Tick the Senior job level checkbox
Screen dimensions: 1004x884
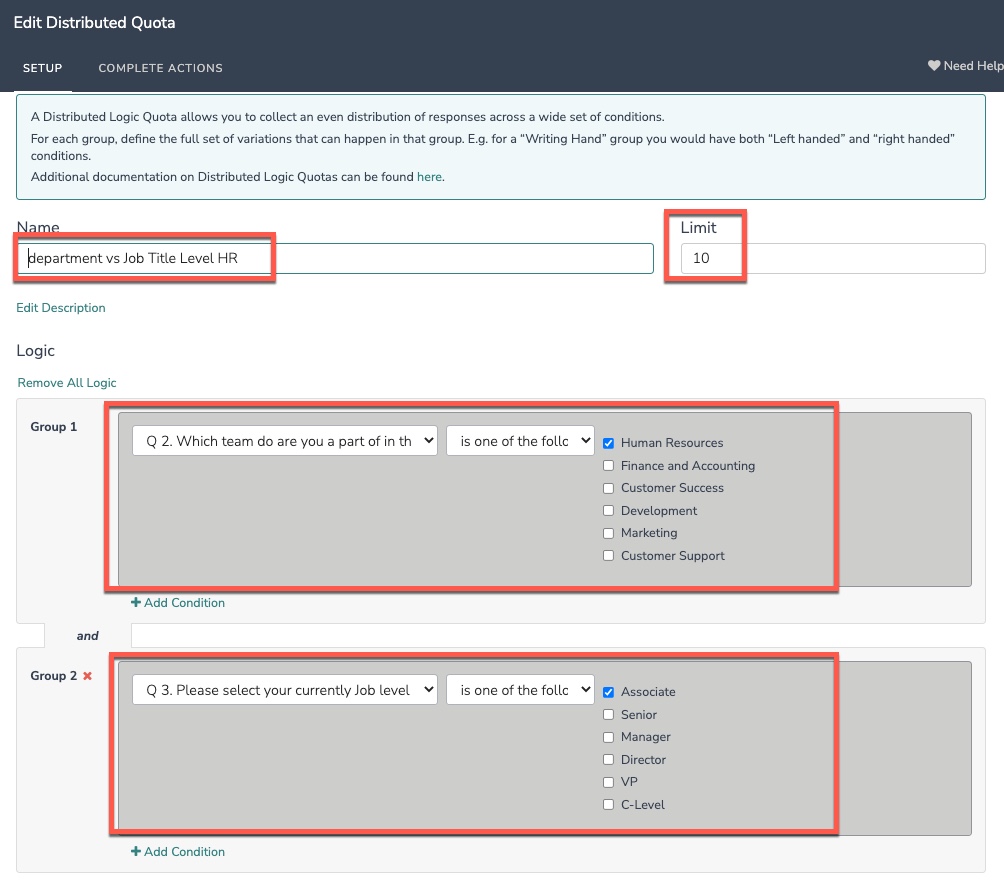click(x=608, y=715)
